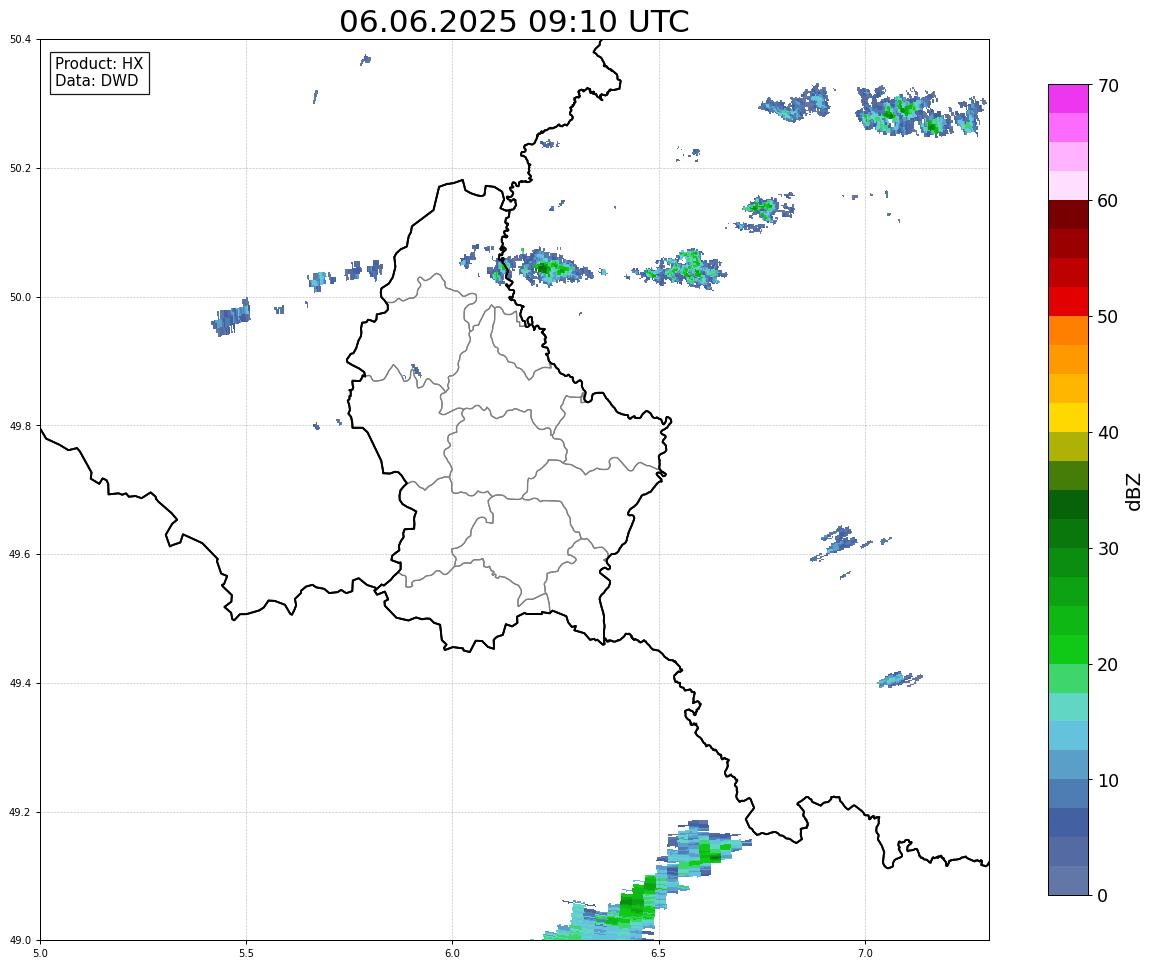
Task: Click the colorbar tick label "10"
Action: click(x=1108, y=781)
